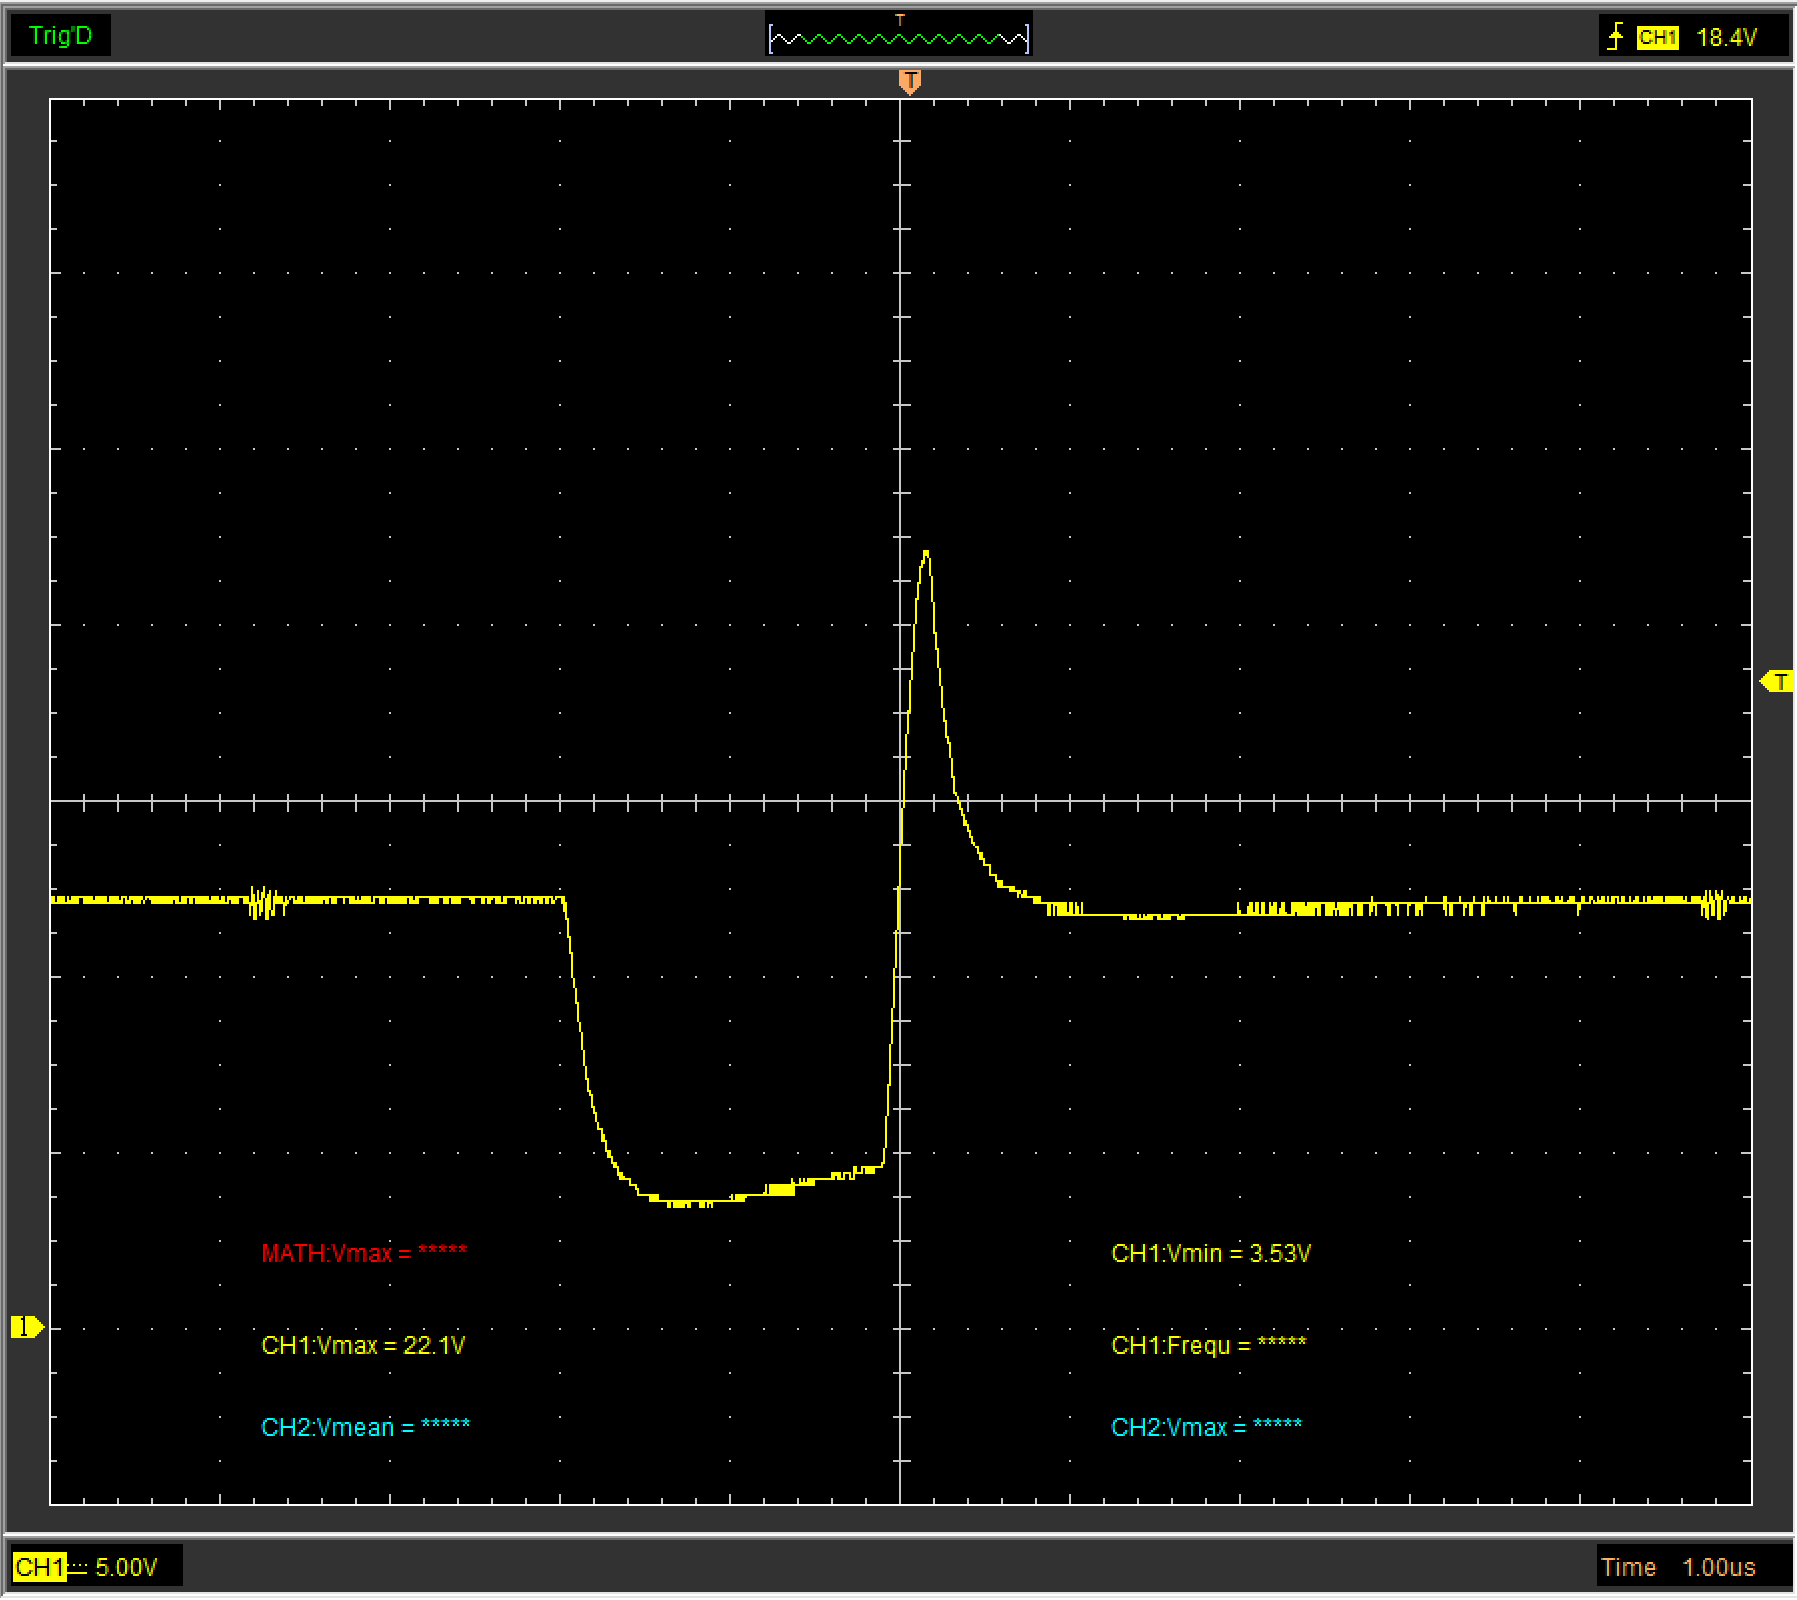Click the CH1:Vmax = 22.1V measurement

(363, 1345)
